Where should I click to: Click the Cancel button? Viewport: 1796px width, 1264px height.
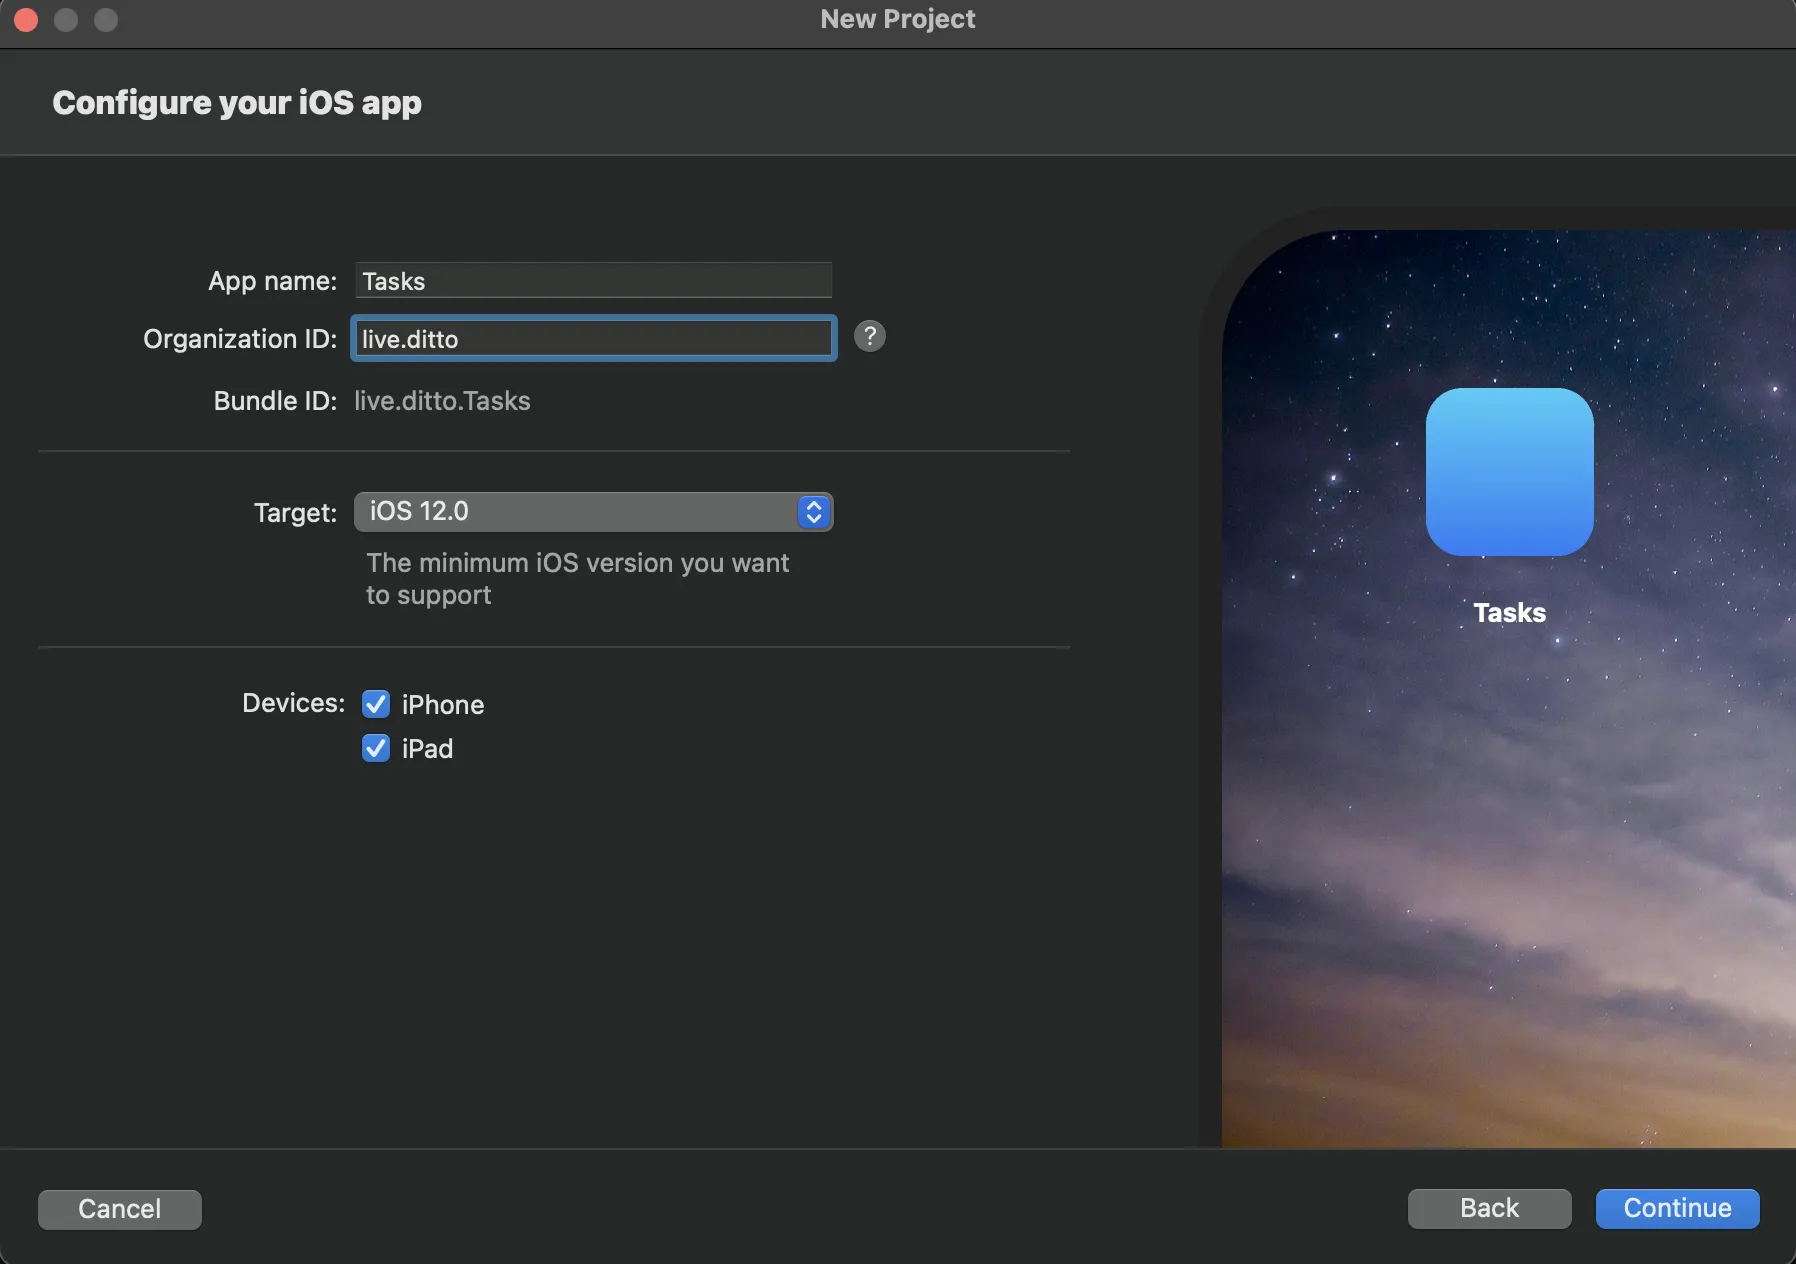tap(120, 1209)
